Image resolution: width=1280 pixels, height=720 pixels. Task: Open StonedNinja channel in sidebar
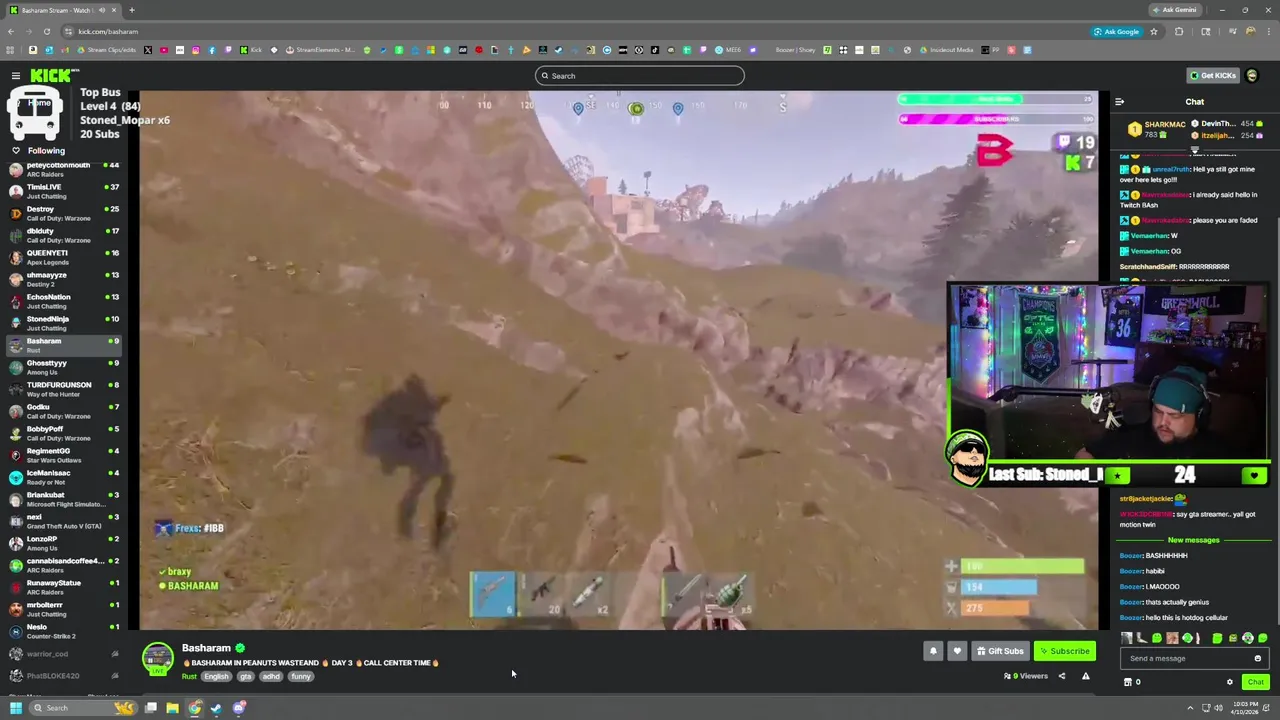click(x=62, y=323)
